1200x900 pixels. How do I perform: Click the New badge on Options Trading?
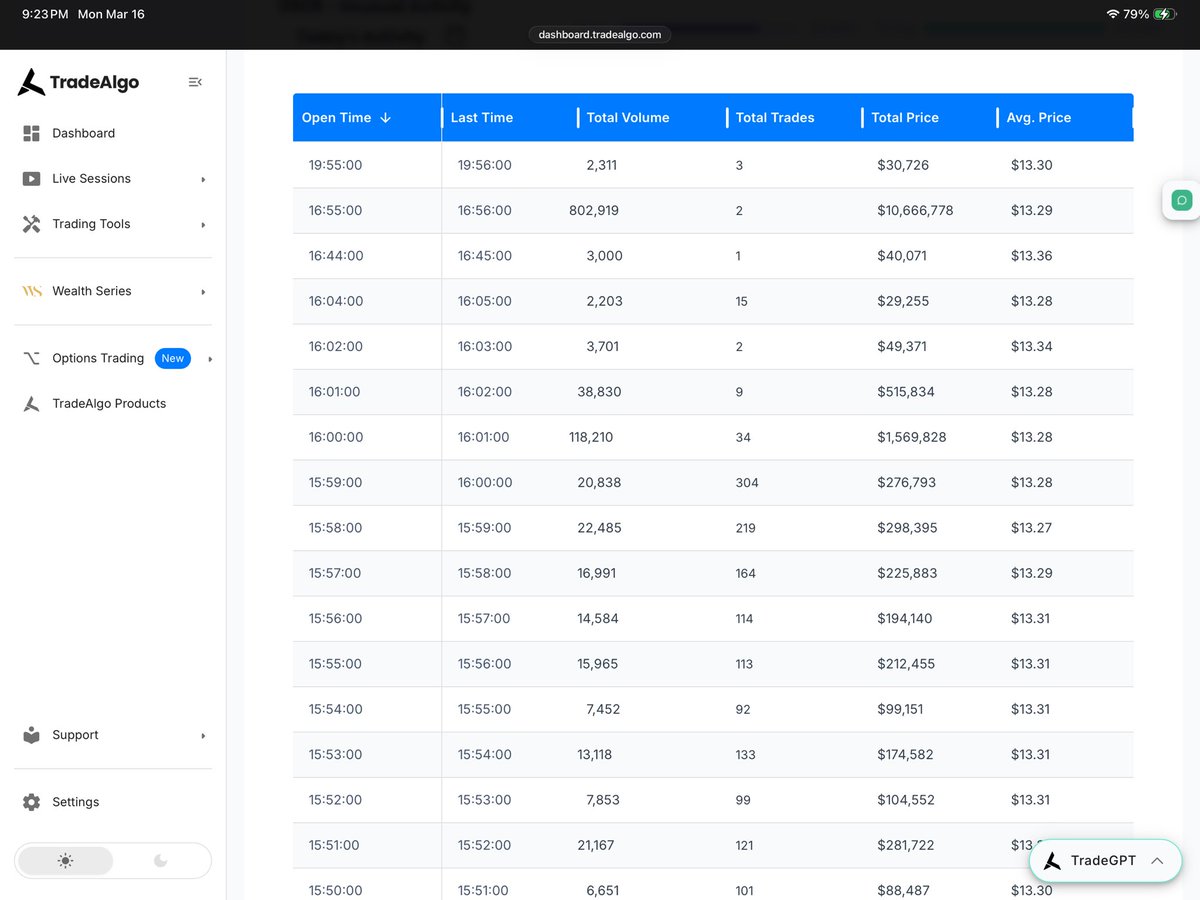pyautogui.click(x=173, y=358)
